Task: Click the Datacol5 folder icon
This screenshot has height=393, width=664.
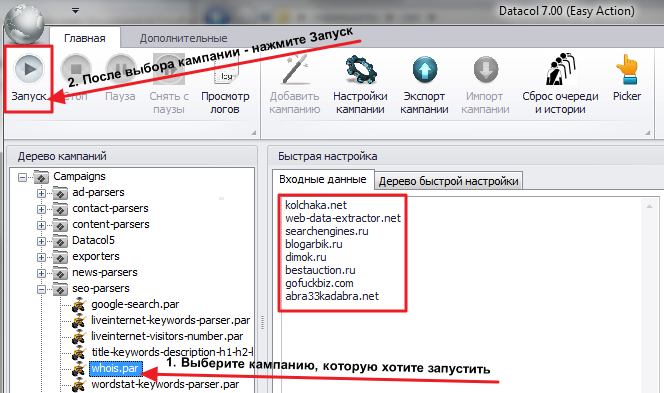Action: click(60, 241)
